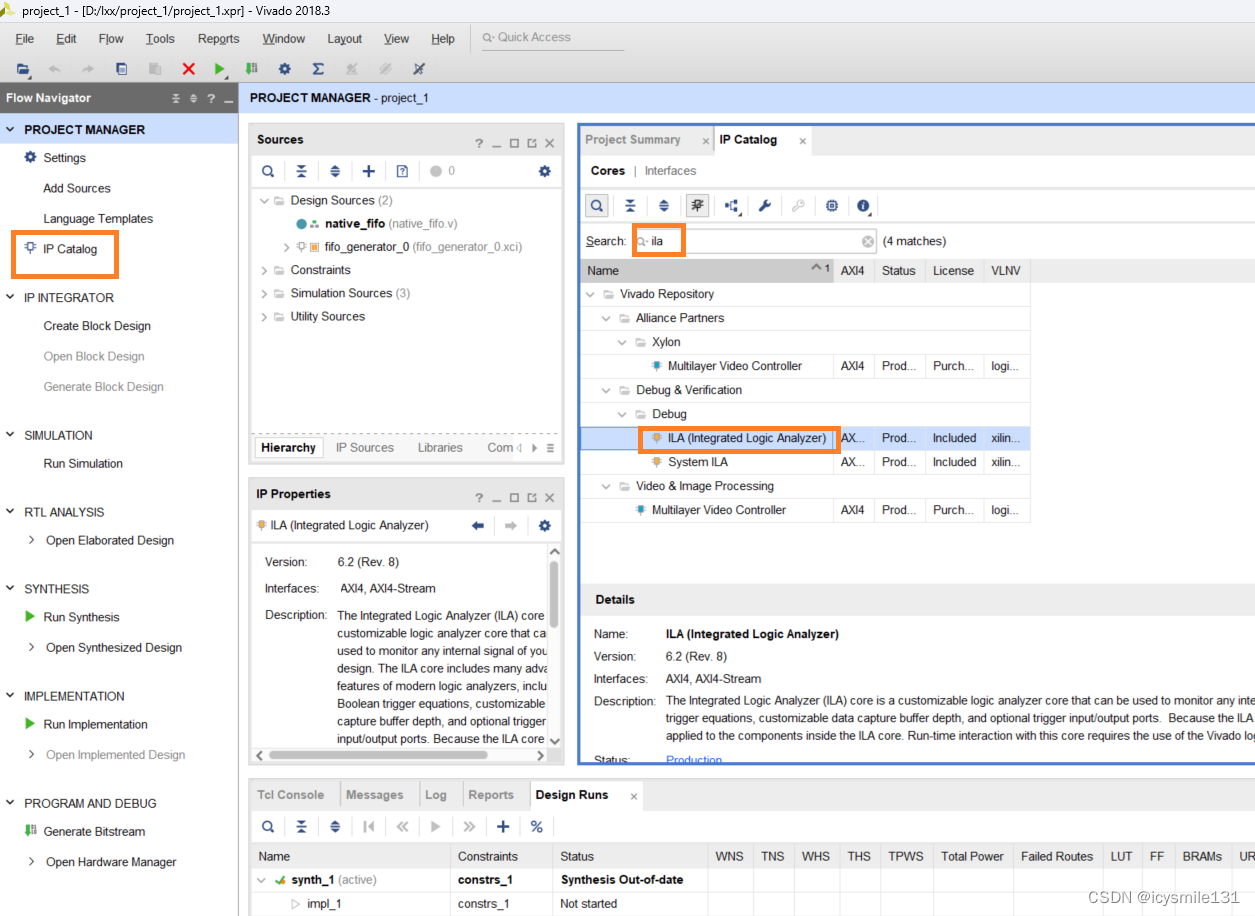The height and width of the screenshot is (916, 1255).
Task: Expand all in Sources panel toolbar
Action: (x=335, y=171)
